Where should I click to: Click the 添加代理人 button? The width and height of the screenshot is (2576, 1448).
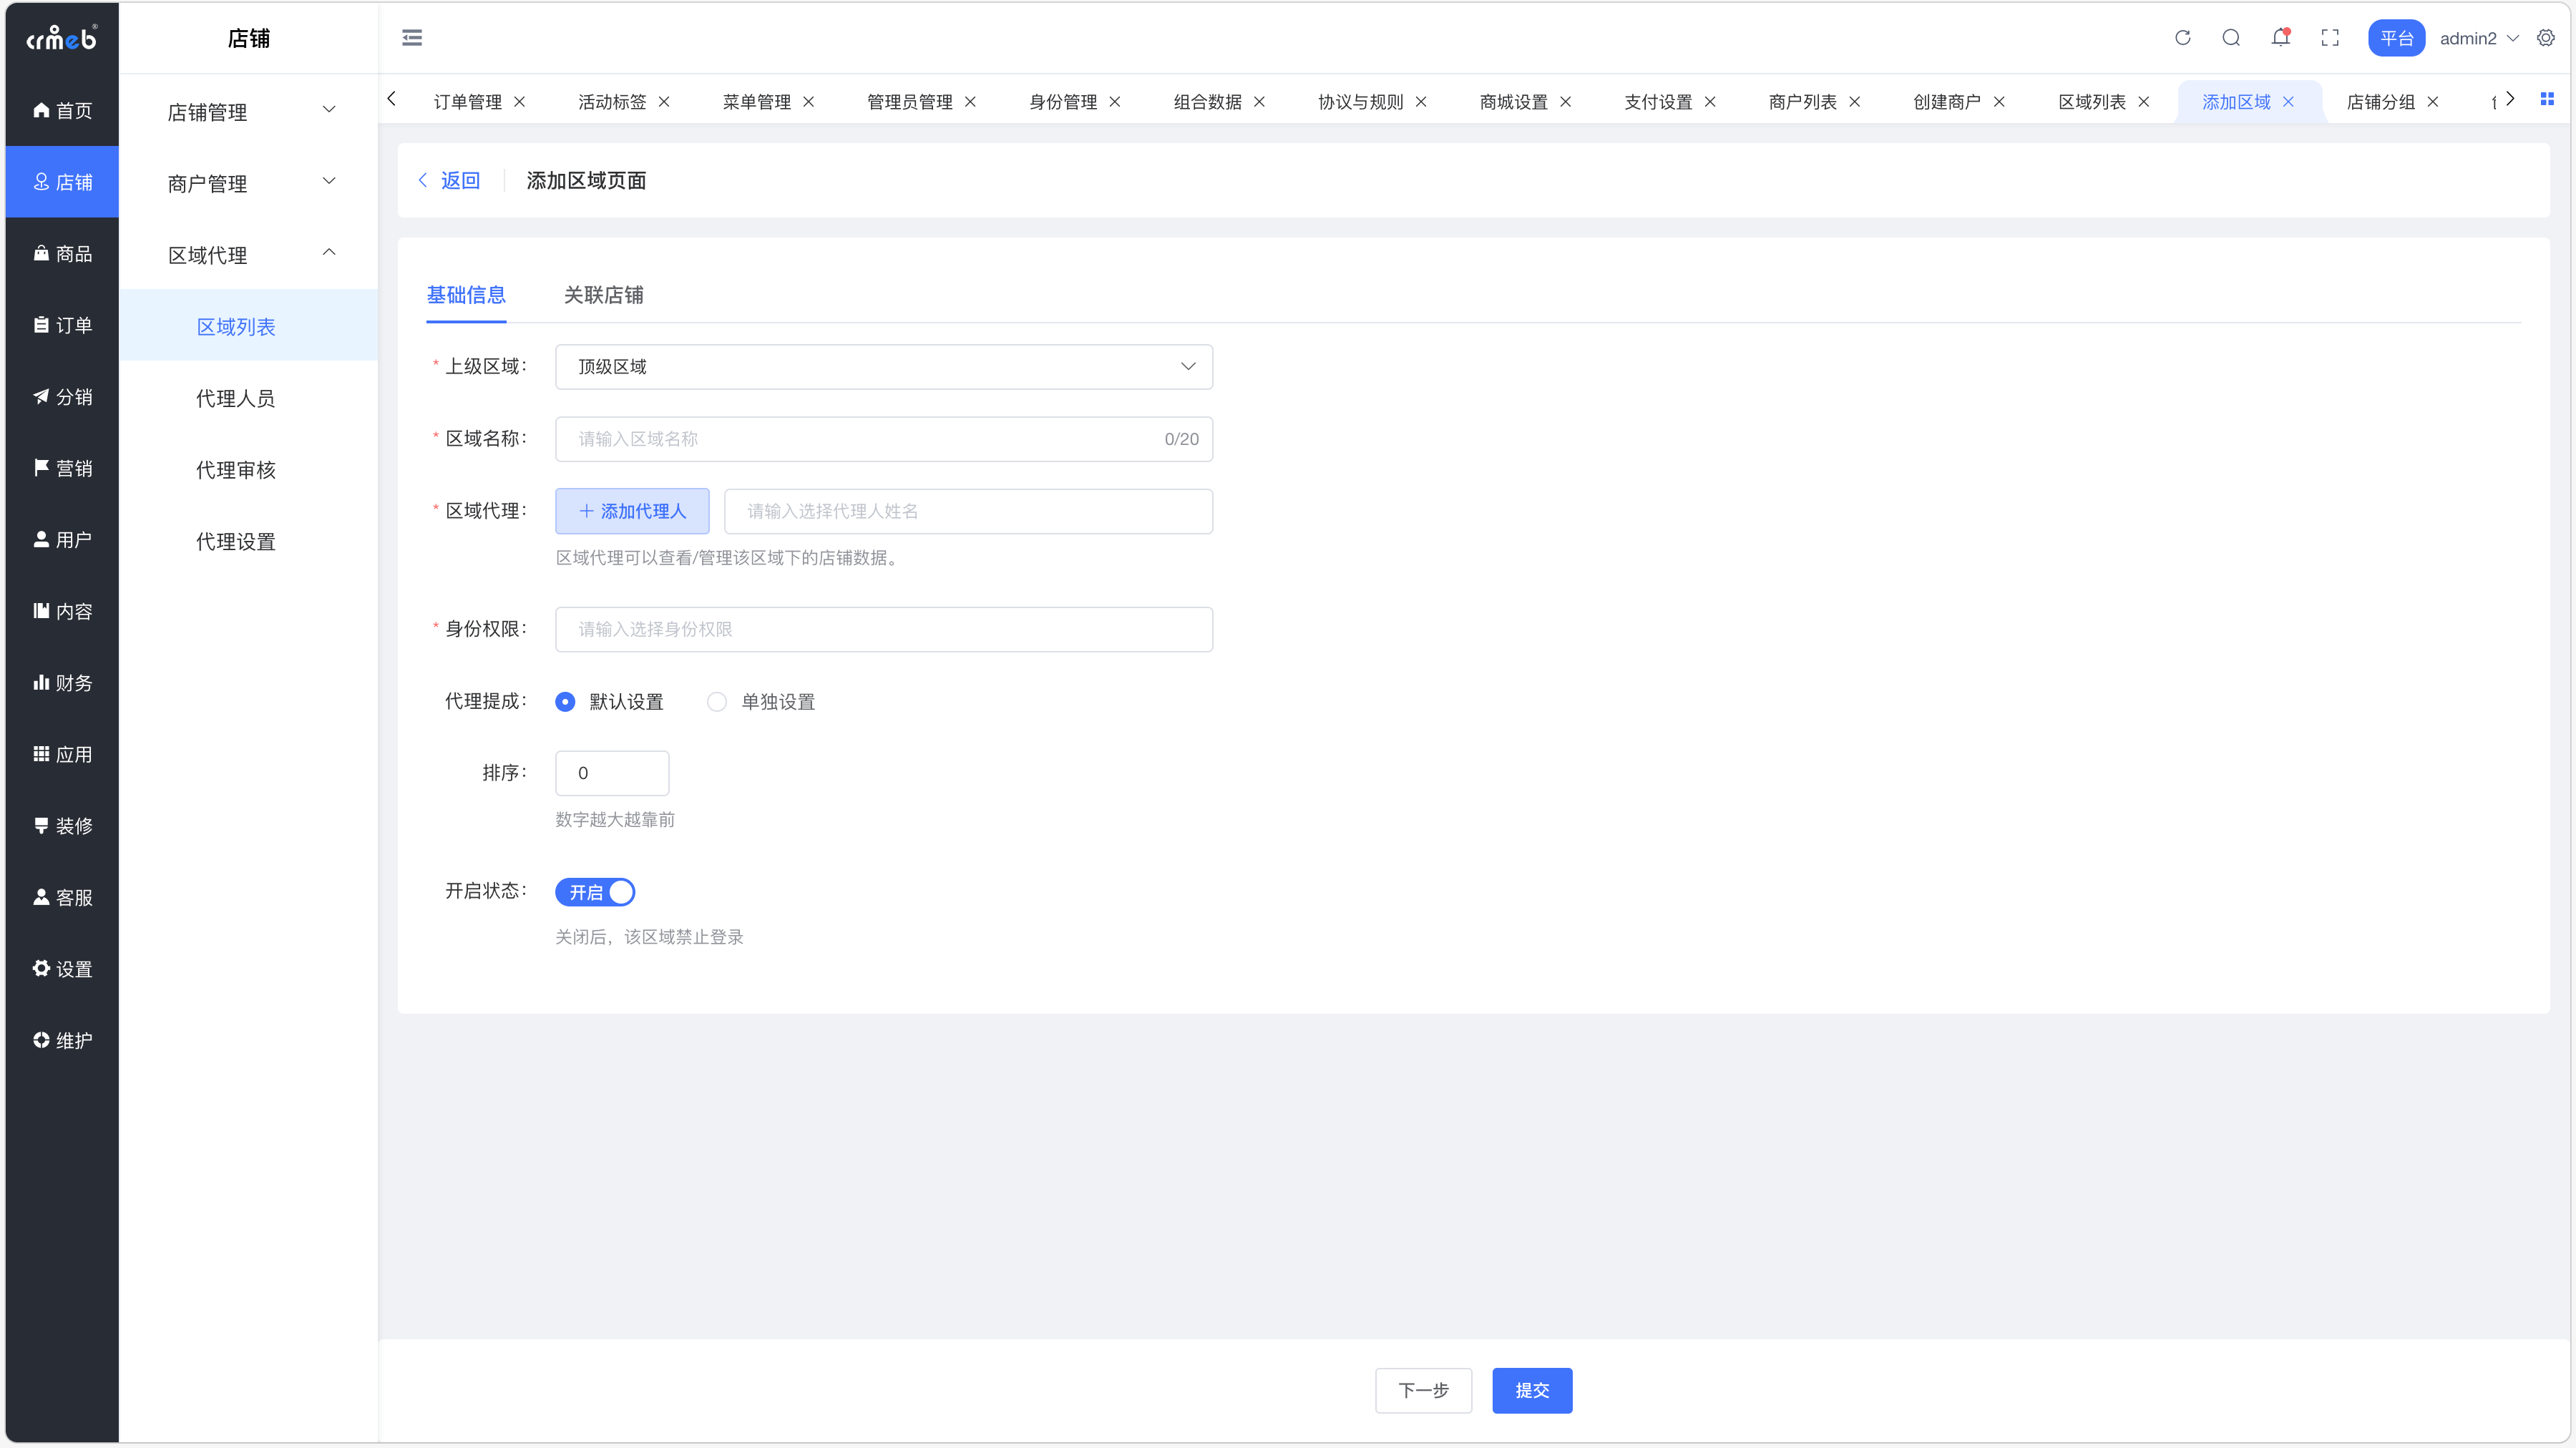(x=632, y=511)
